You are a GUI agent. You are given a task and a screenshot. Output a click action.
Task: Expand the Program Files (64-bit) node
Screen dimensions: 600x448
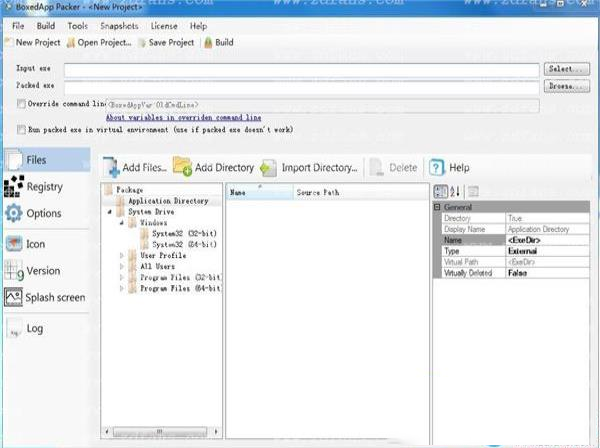[x=122, y=288]
